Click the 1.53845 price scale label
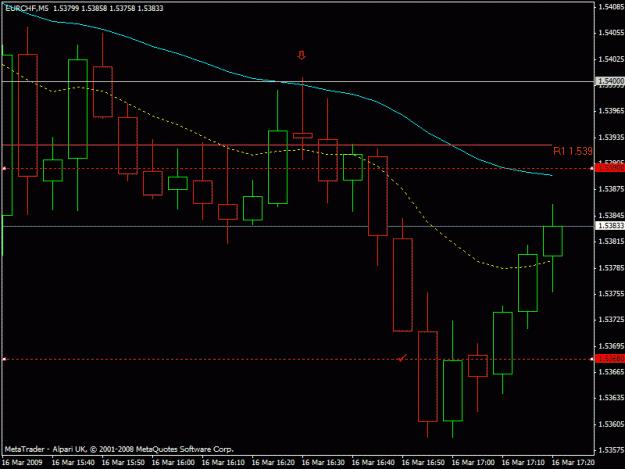 611,215
